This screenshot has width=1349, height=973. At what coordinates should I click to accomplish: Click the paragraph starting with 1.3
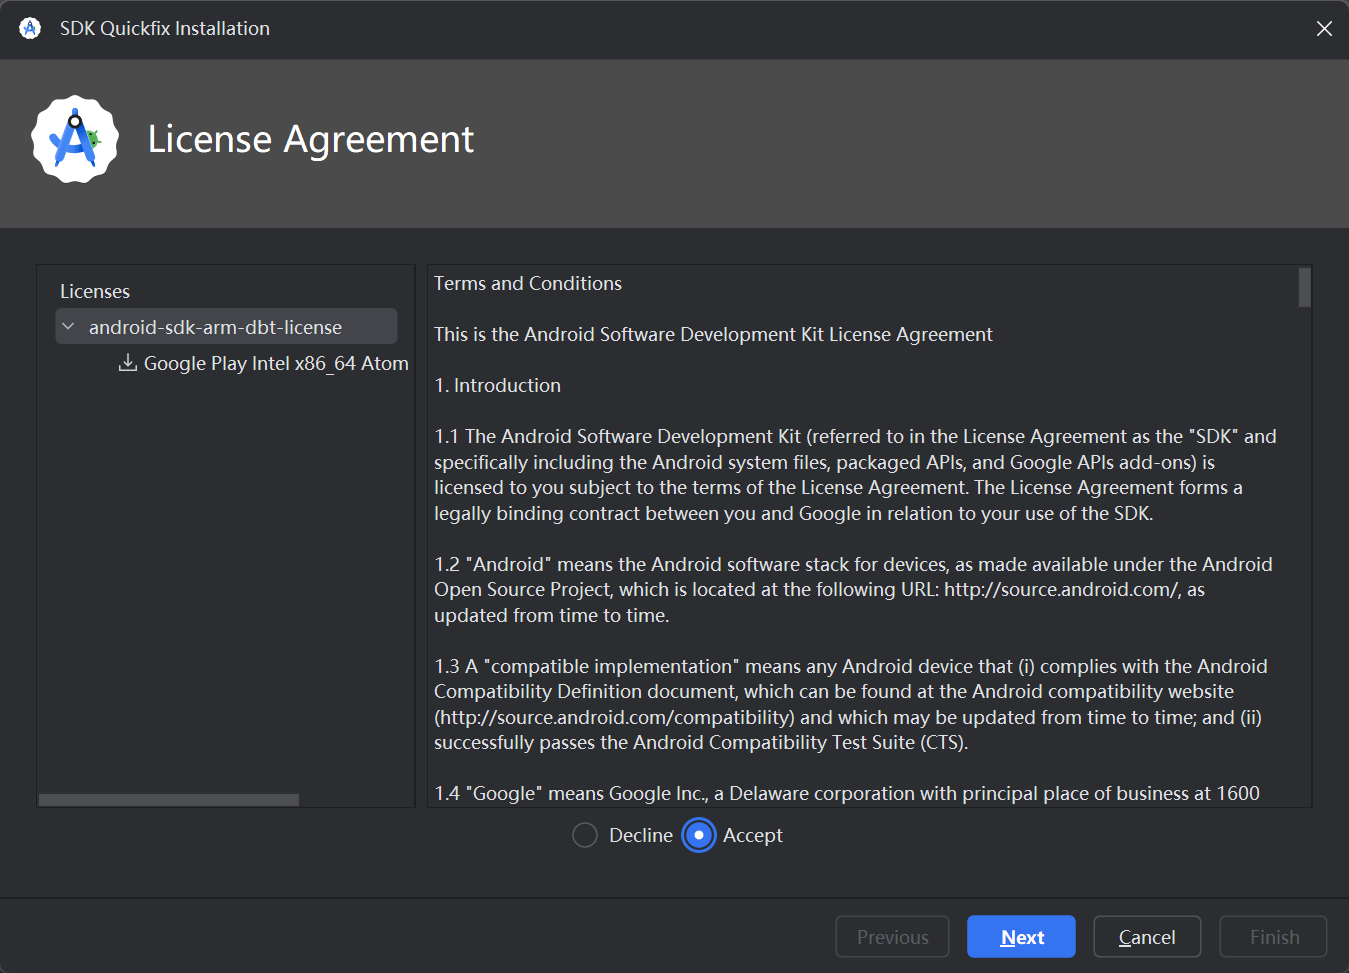[x=851, y=704]
